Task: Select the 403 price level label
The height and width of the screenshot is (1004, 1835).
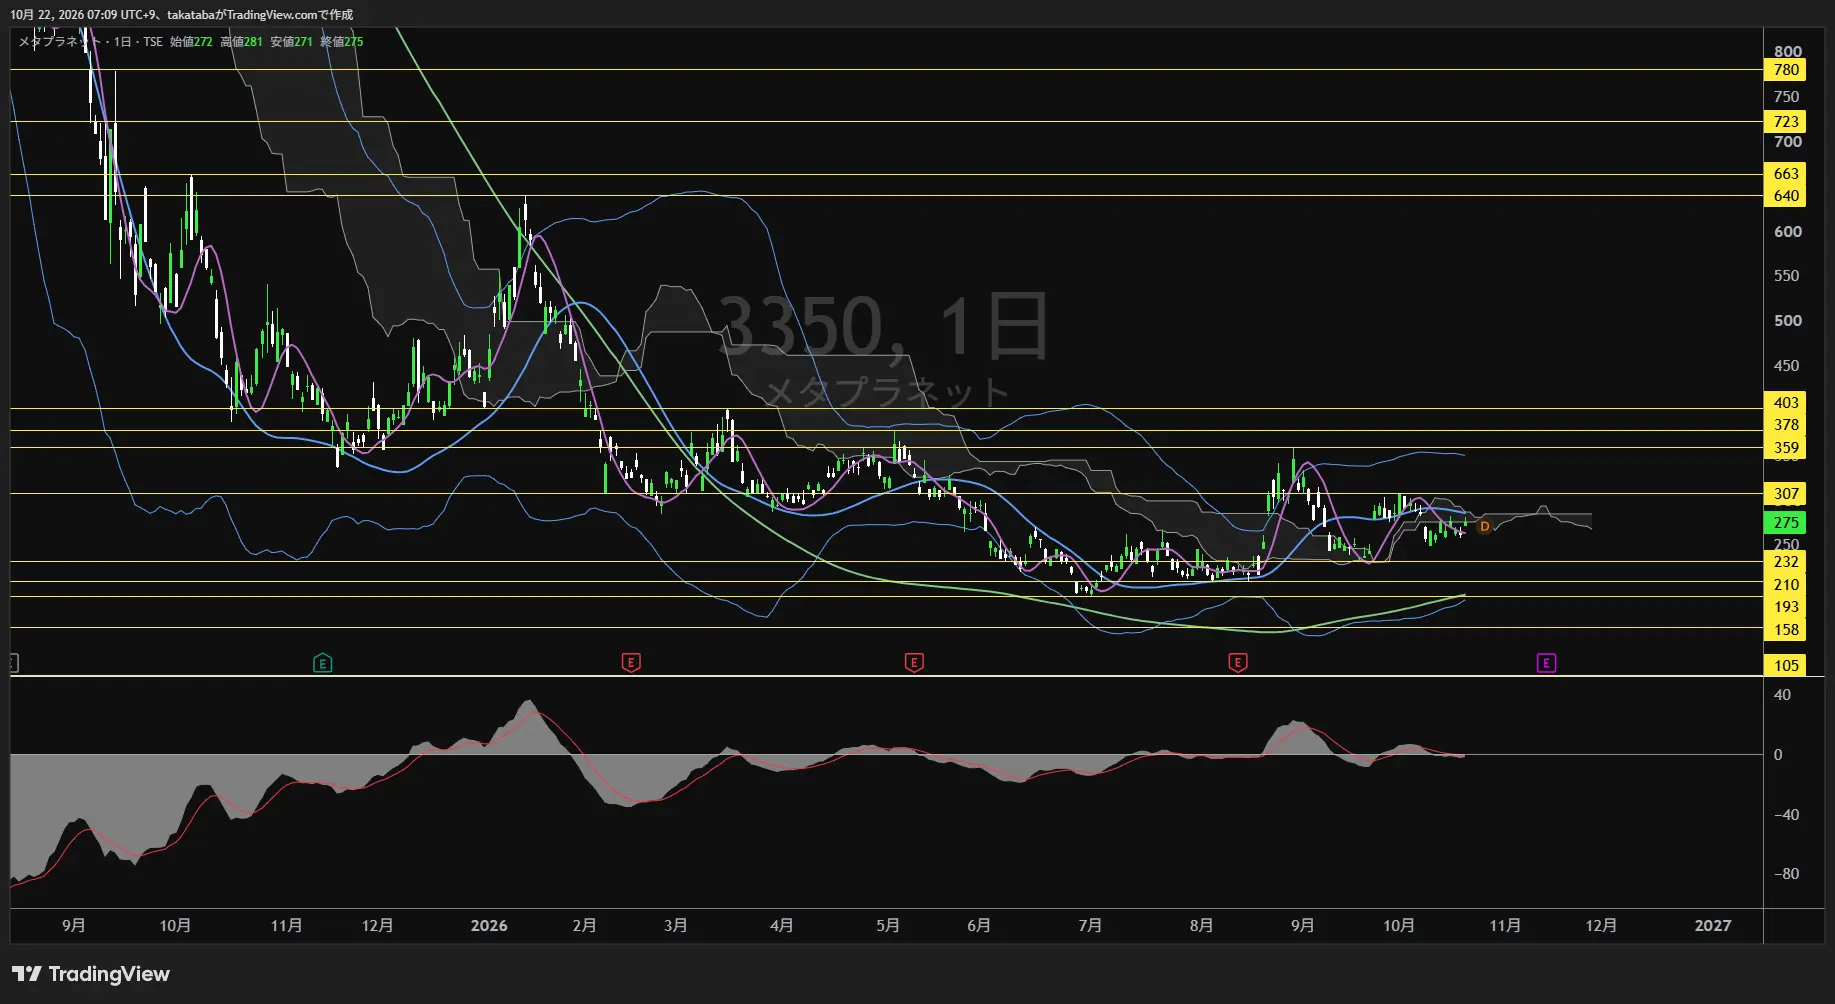Action: 1785,403
